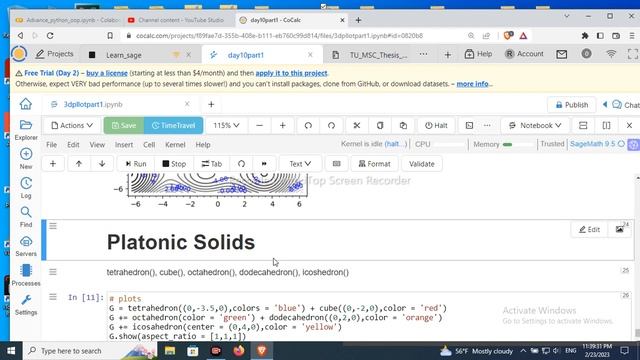Screen dimensions: 640x360
Task: Open the Kernel menu
Action: 175,144
